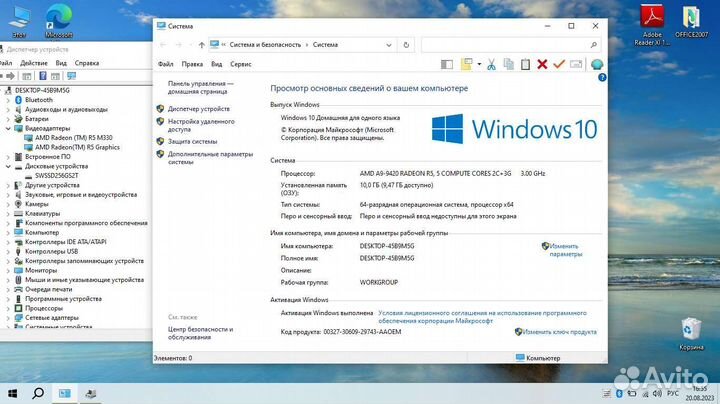Open the Файл menu in System window
This screenshot has height=404, width=720.
click(x=165, y=64)
